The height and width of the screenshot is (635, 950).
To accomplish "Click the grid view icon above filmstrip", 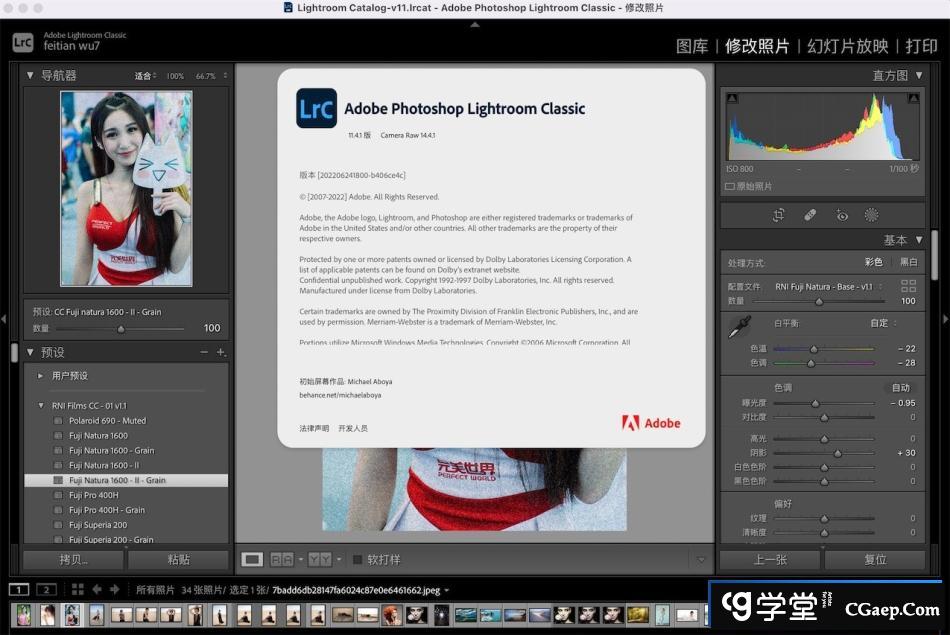I will click(78, 590).
